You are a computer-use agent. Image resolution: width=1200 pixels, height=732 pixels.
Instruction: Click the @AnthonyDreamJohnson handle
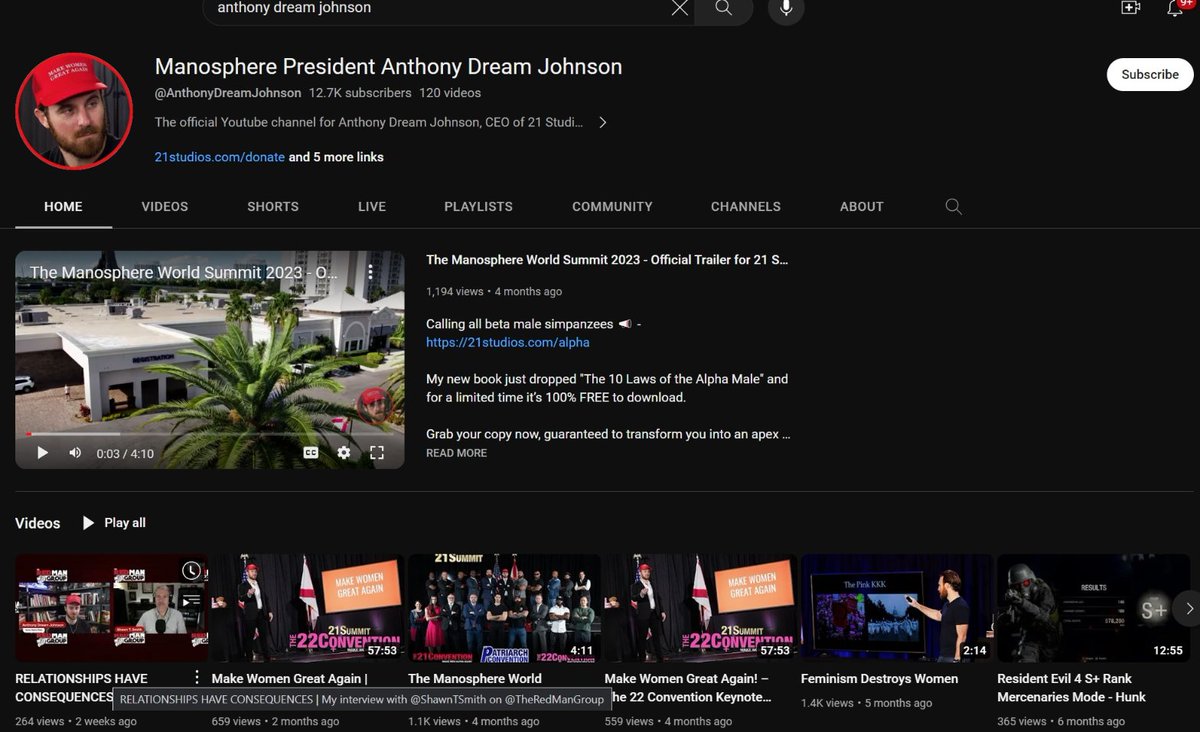click(x=228, y=92)
